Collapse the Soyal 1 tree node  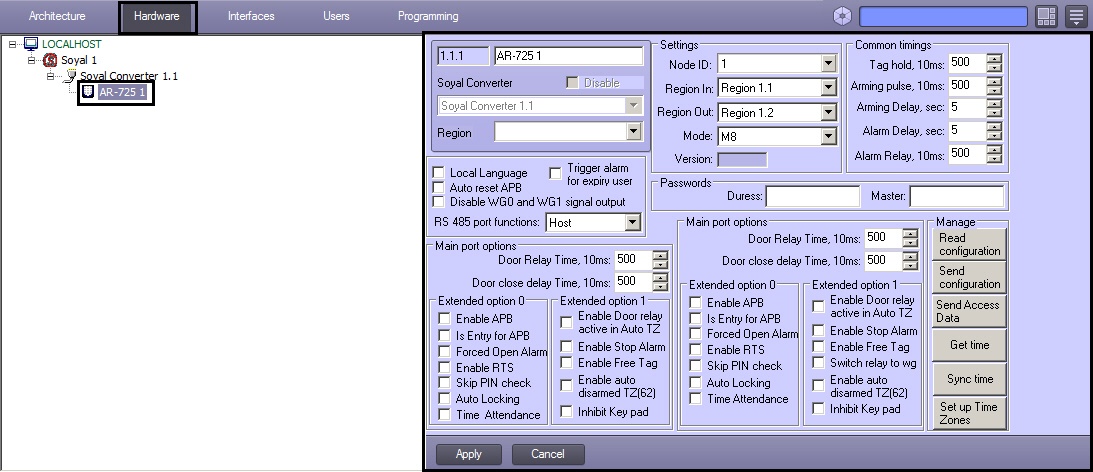pyautogui.click(x=31, y=60)
